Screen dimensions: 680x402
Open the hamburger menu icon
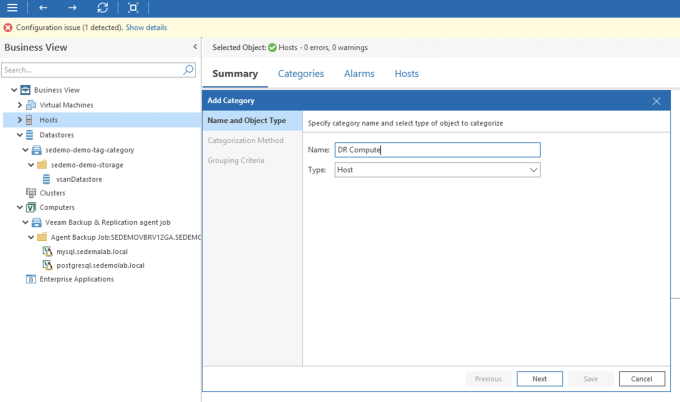[12, 7]
